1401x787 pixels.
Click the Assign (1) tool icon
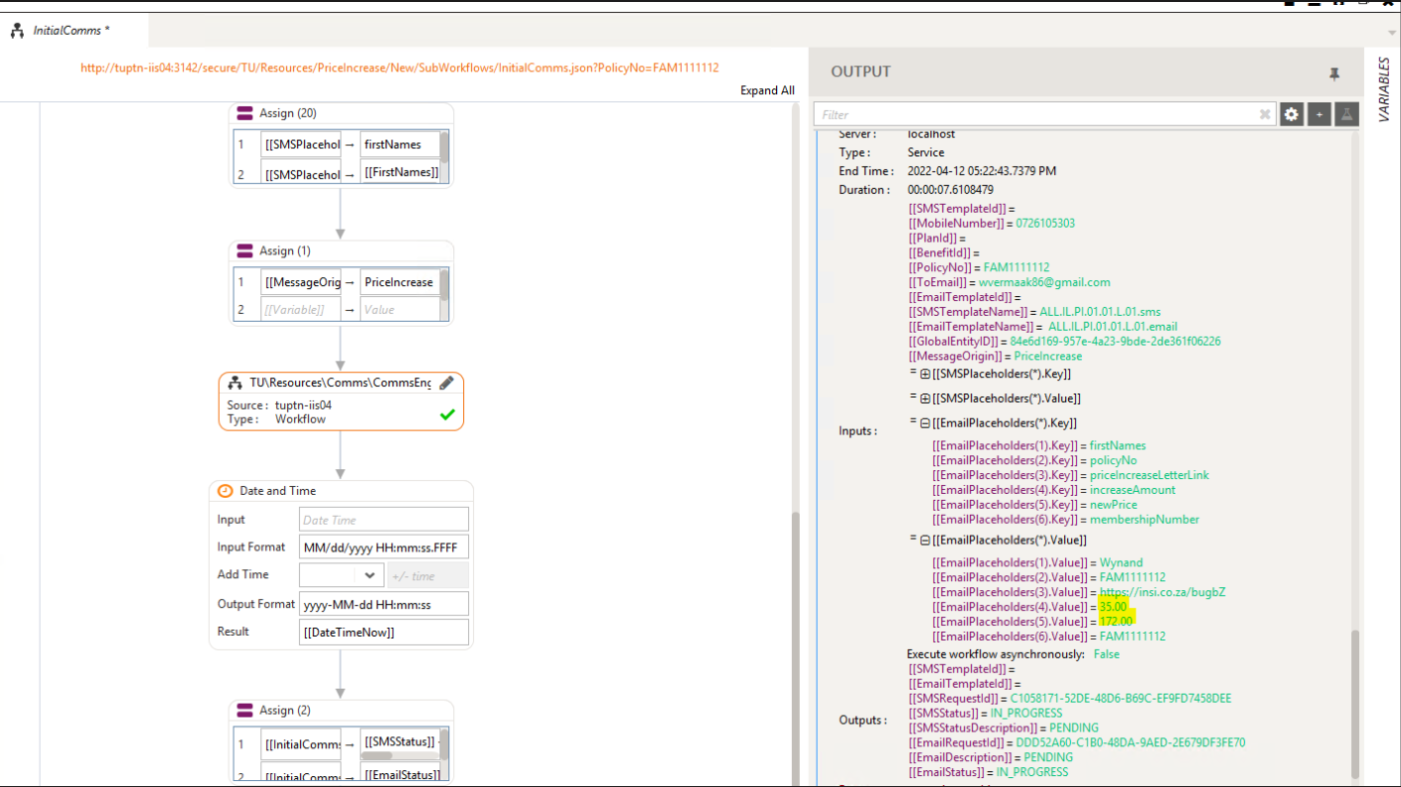(x=245, y=251)
